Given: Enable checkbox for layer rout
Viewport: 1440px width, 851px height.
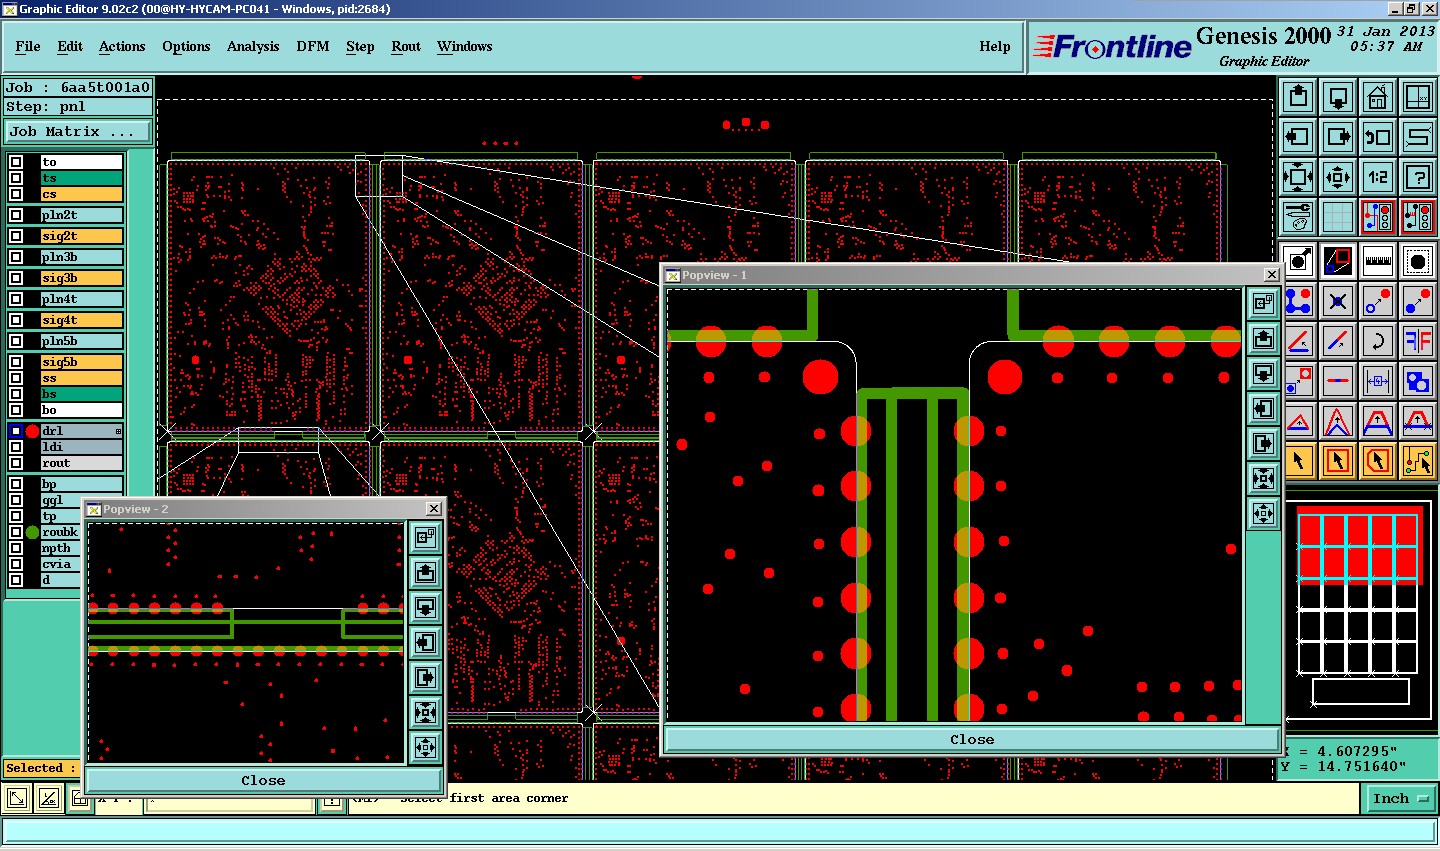Looking at the screenshot, I should click(x=16, y=463).
